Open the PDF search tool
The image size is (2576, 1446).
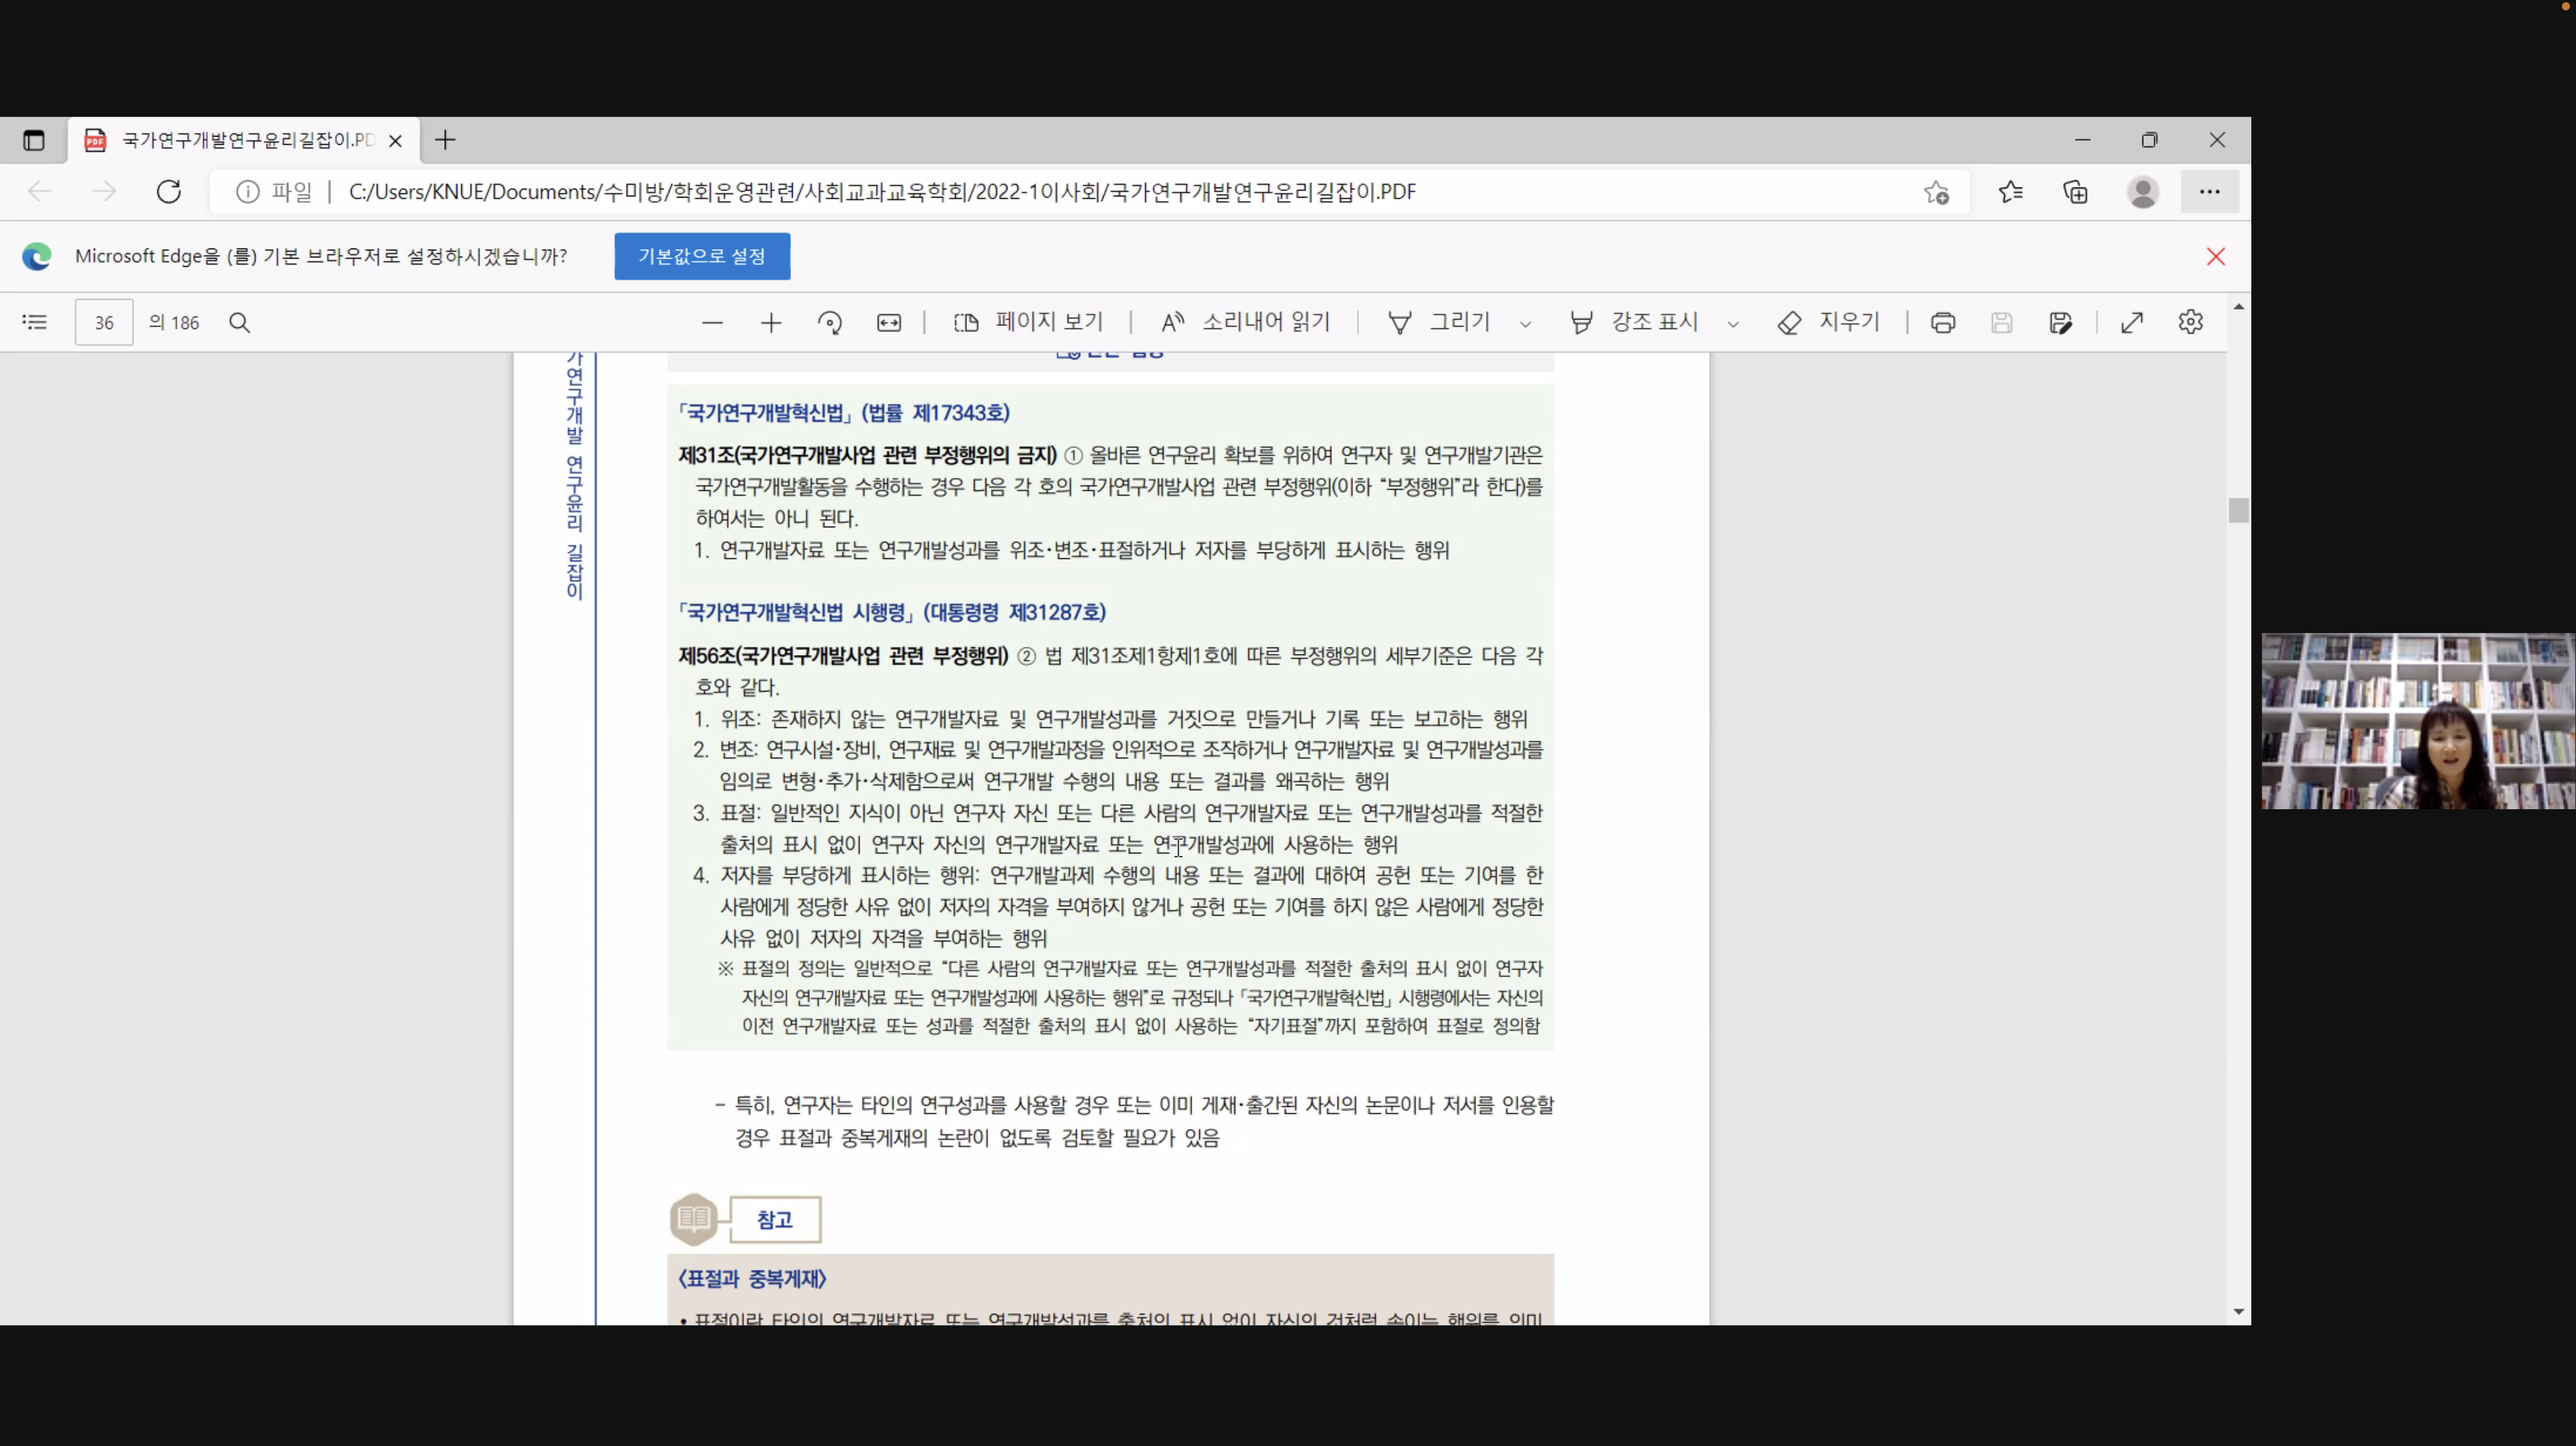pyautogui.click(x=240, y=322)
